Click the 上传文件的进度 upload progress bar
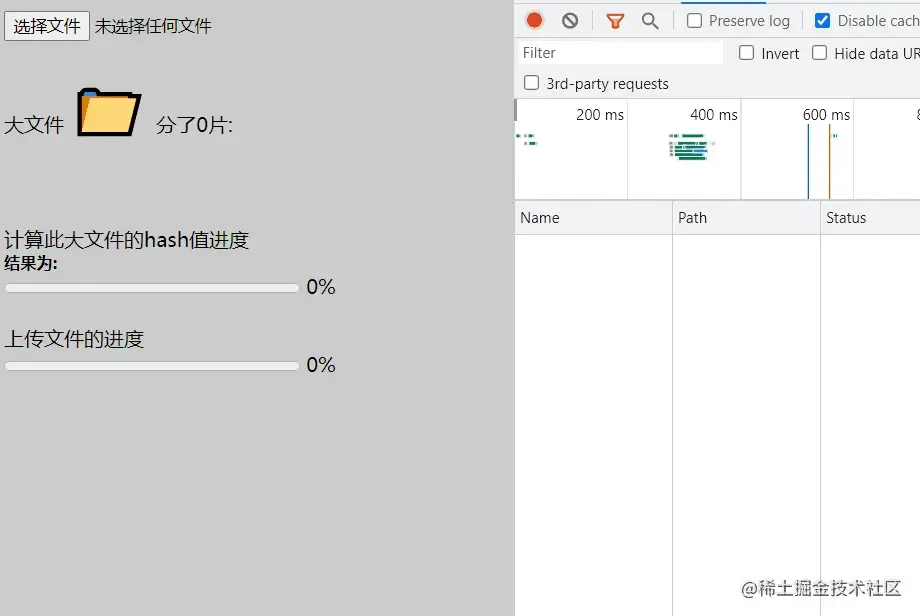Image resolution: width=920 pixels, height=616 pixels. point(152,366)
